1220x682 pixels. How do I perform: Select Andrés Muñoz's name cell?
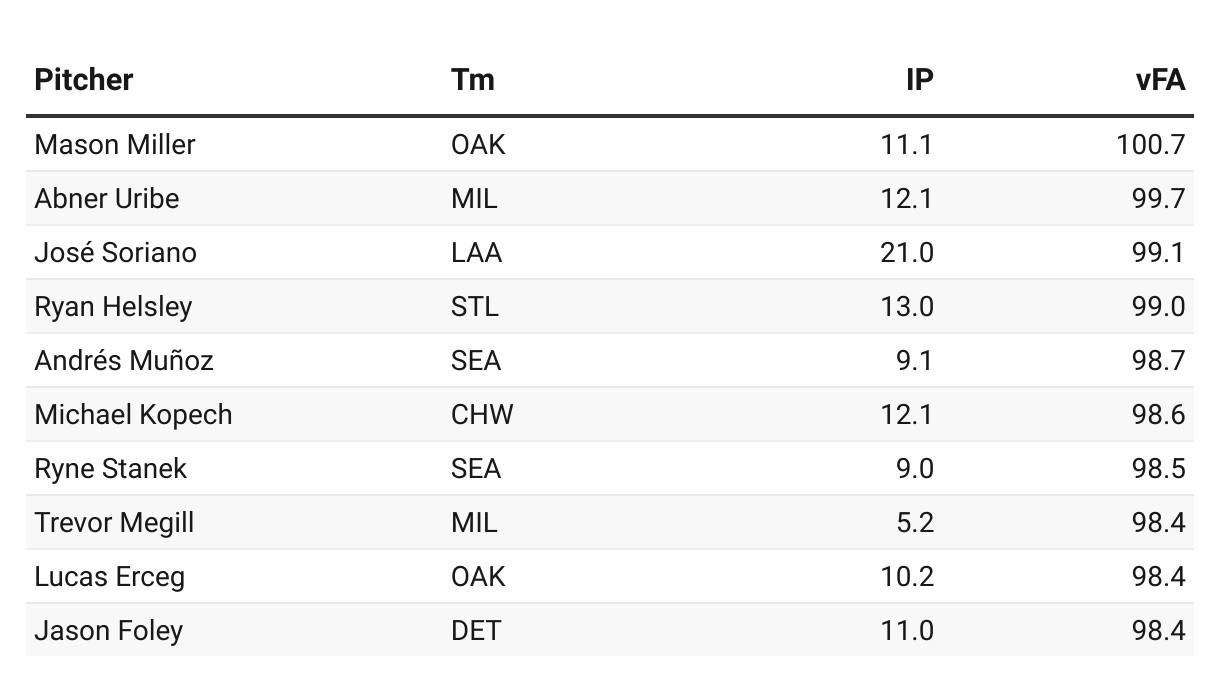tap(123, 361)
